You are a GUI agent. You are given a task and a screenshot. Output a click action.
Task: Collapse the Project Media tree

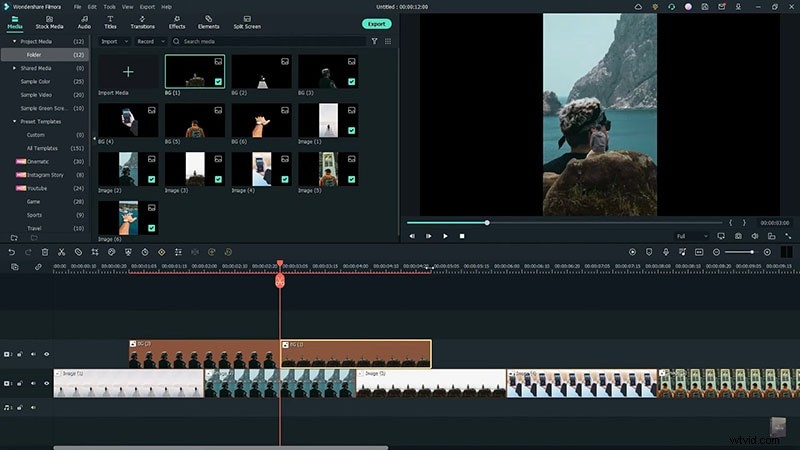click(14, 41)
